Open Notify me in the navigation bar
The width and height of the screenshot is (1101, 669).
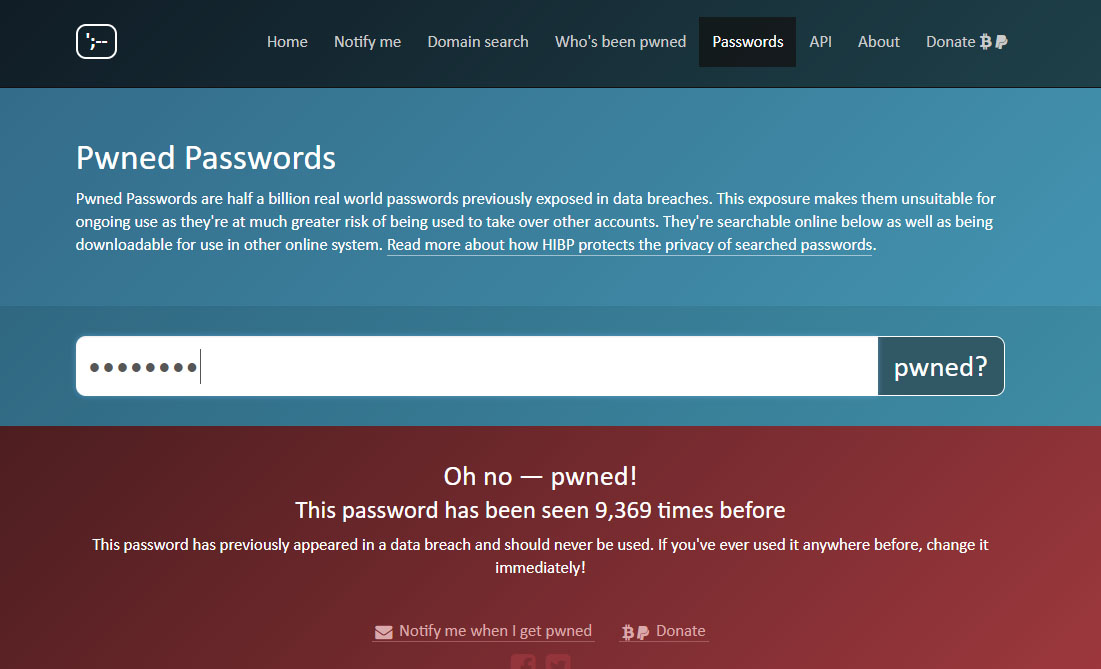click(x=367, y=42)
